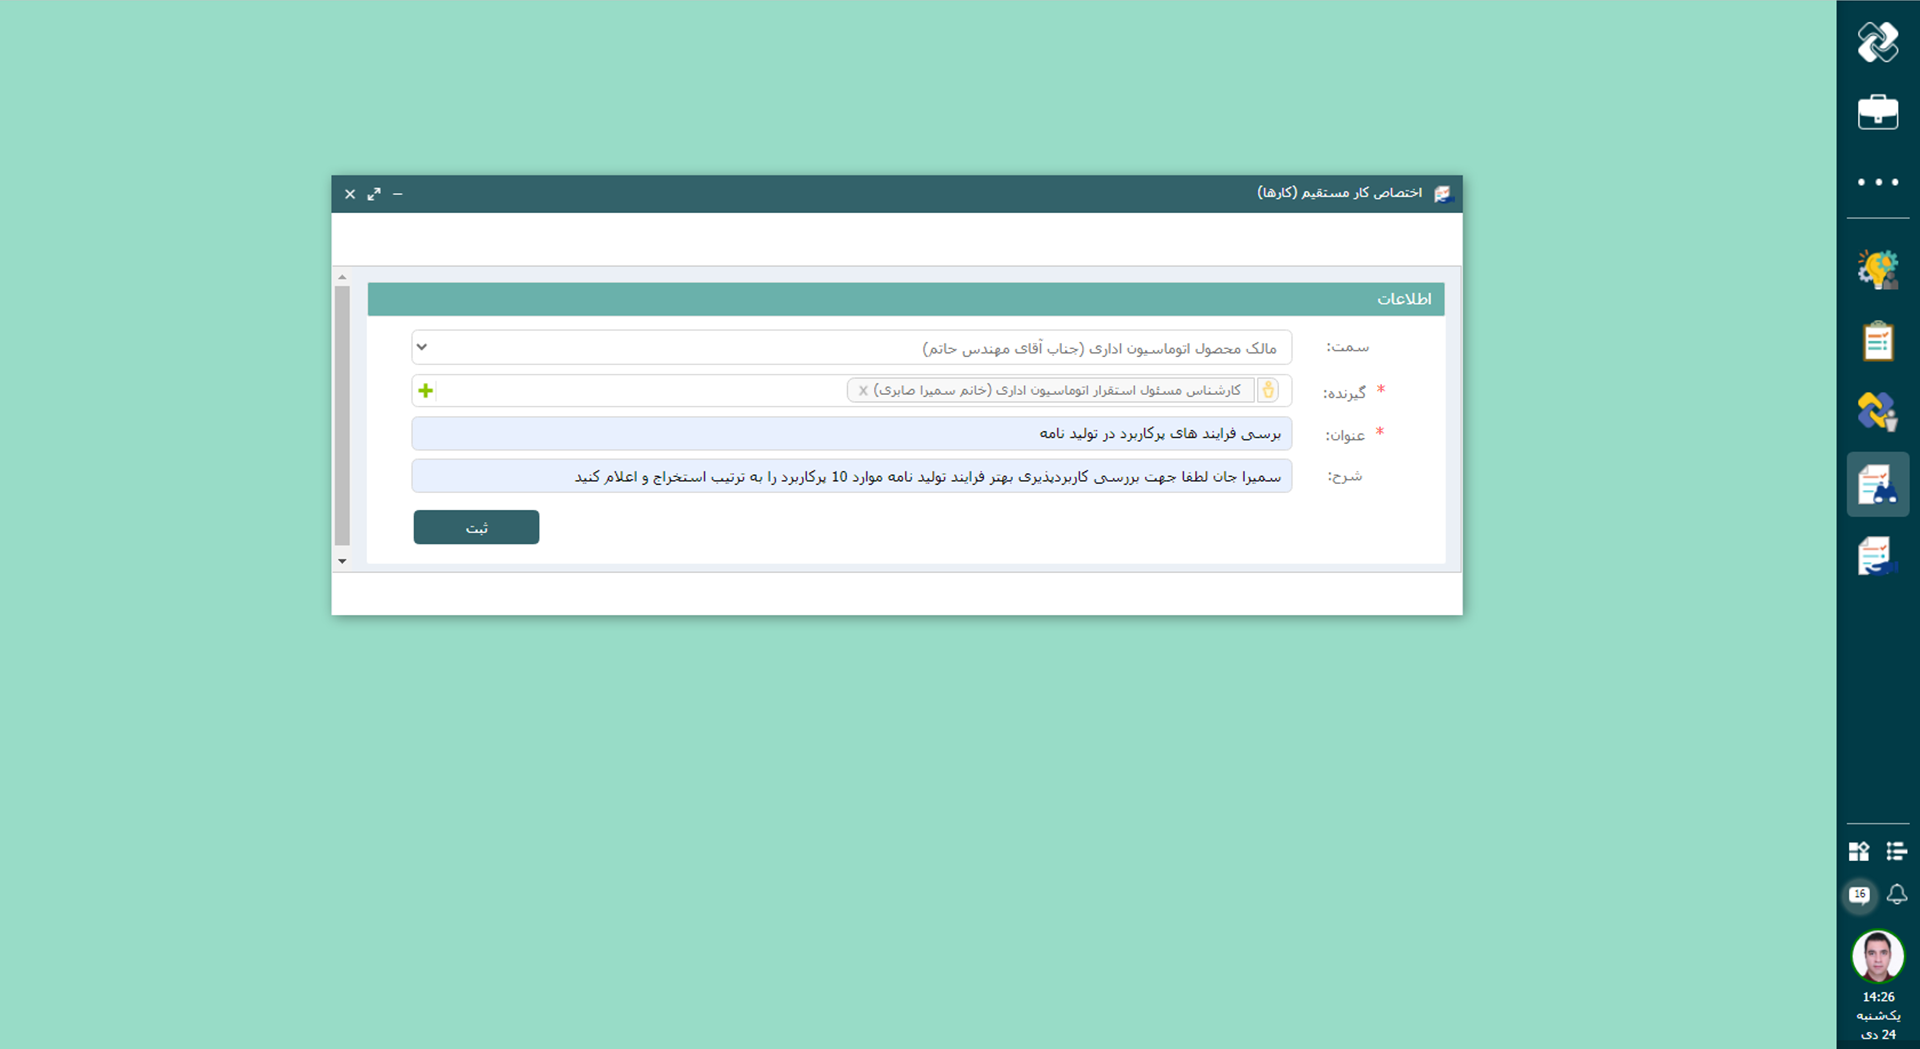1920x1049 pixels.
Task: Click the شرح description text field
Action: [851, 476]
